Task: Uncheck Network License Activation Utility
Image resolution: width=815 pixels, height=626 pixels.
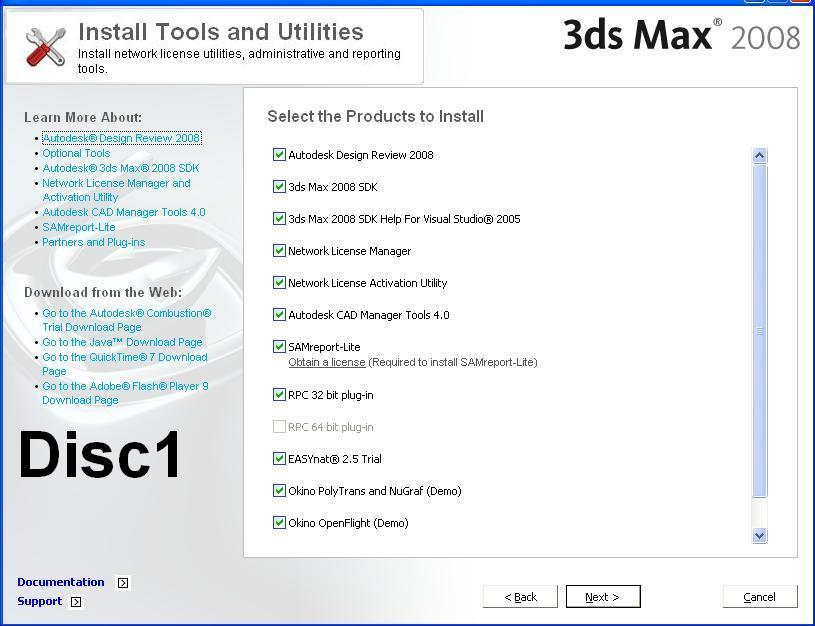Action: point(279,282)
